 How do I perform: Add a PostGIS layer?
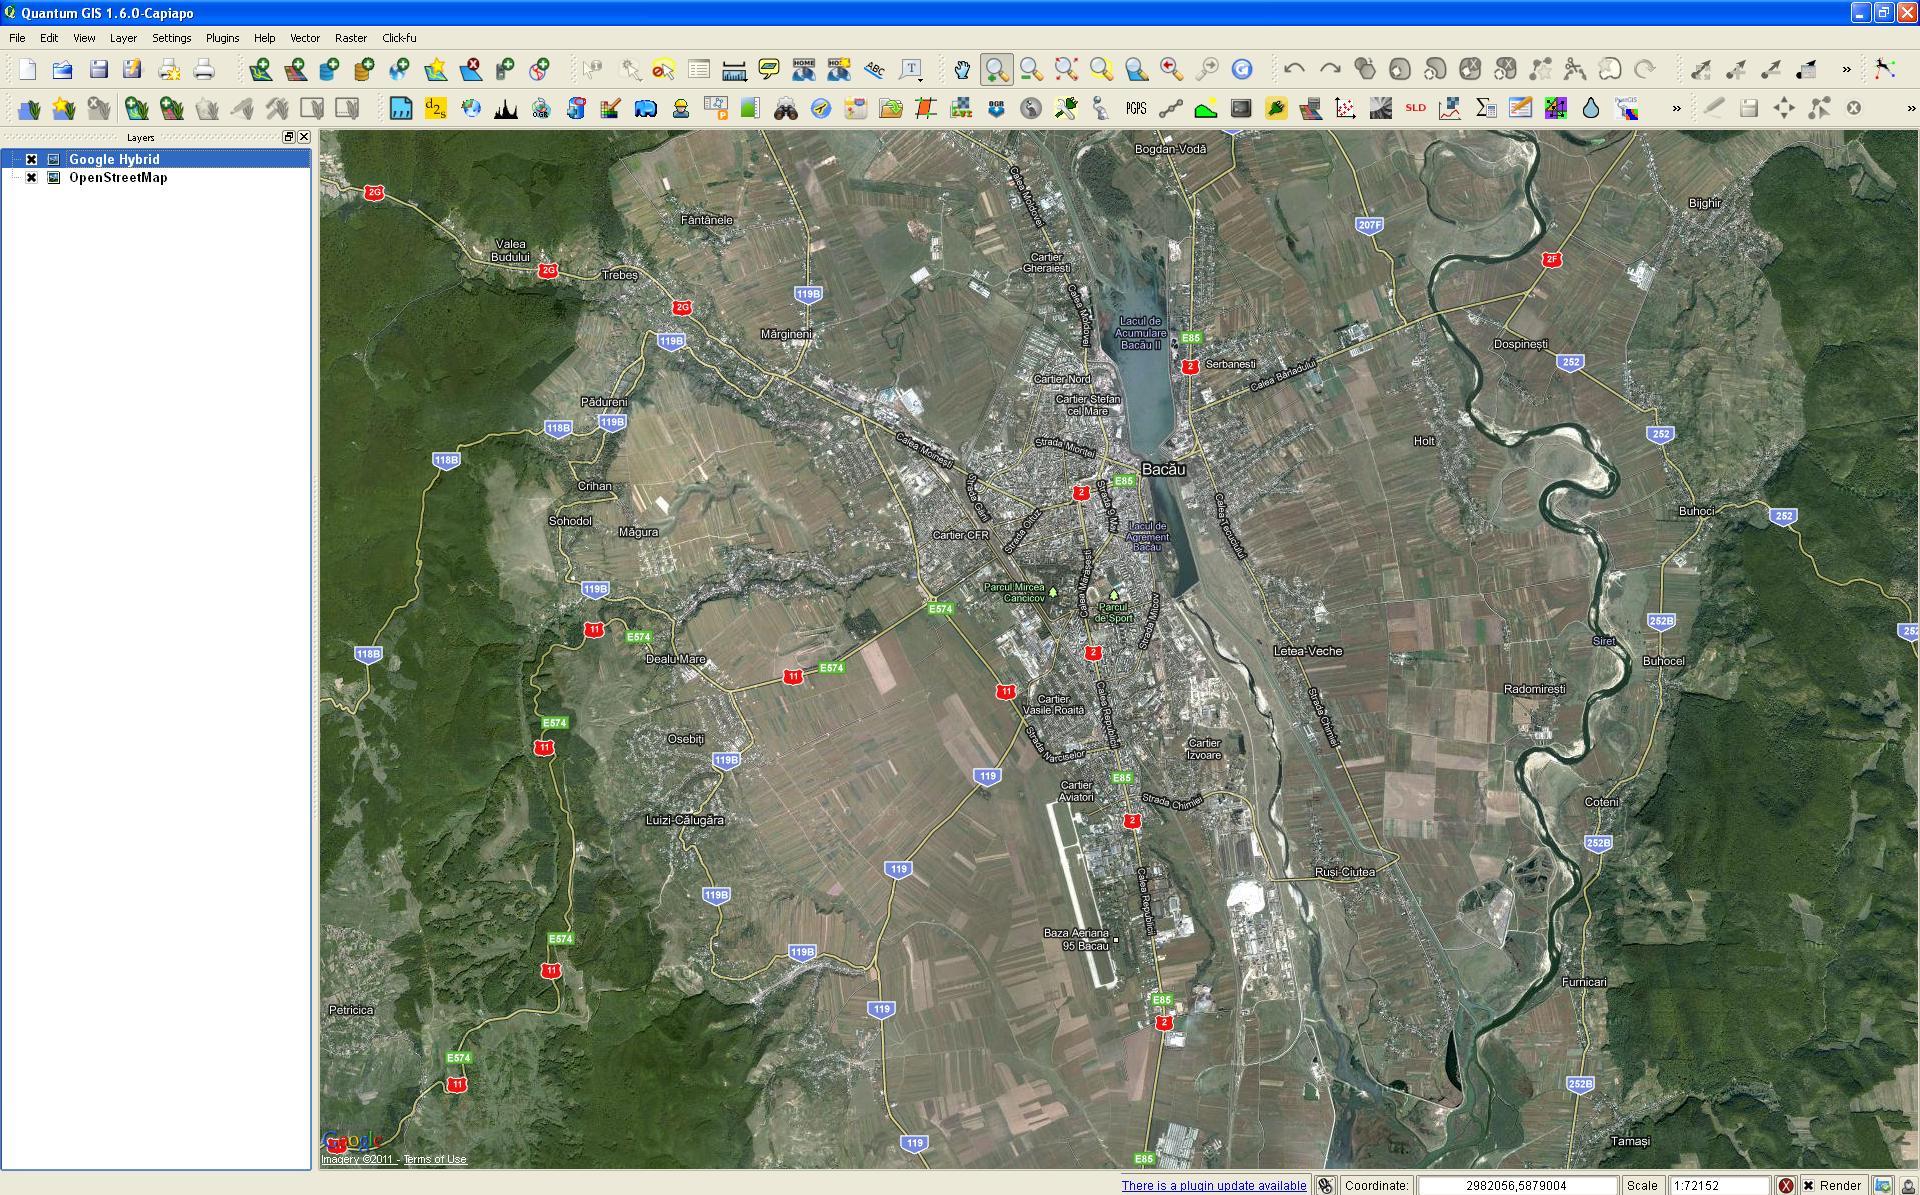pyautogui.click(x=329, y=69)
